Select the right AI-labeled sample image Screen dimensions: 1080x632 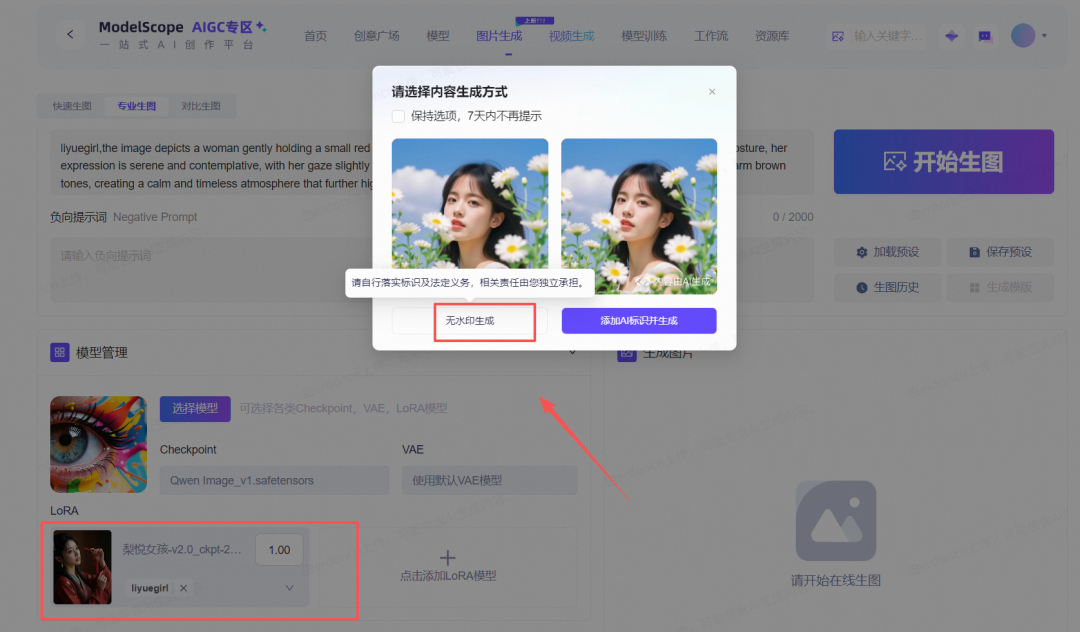639,216
